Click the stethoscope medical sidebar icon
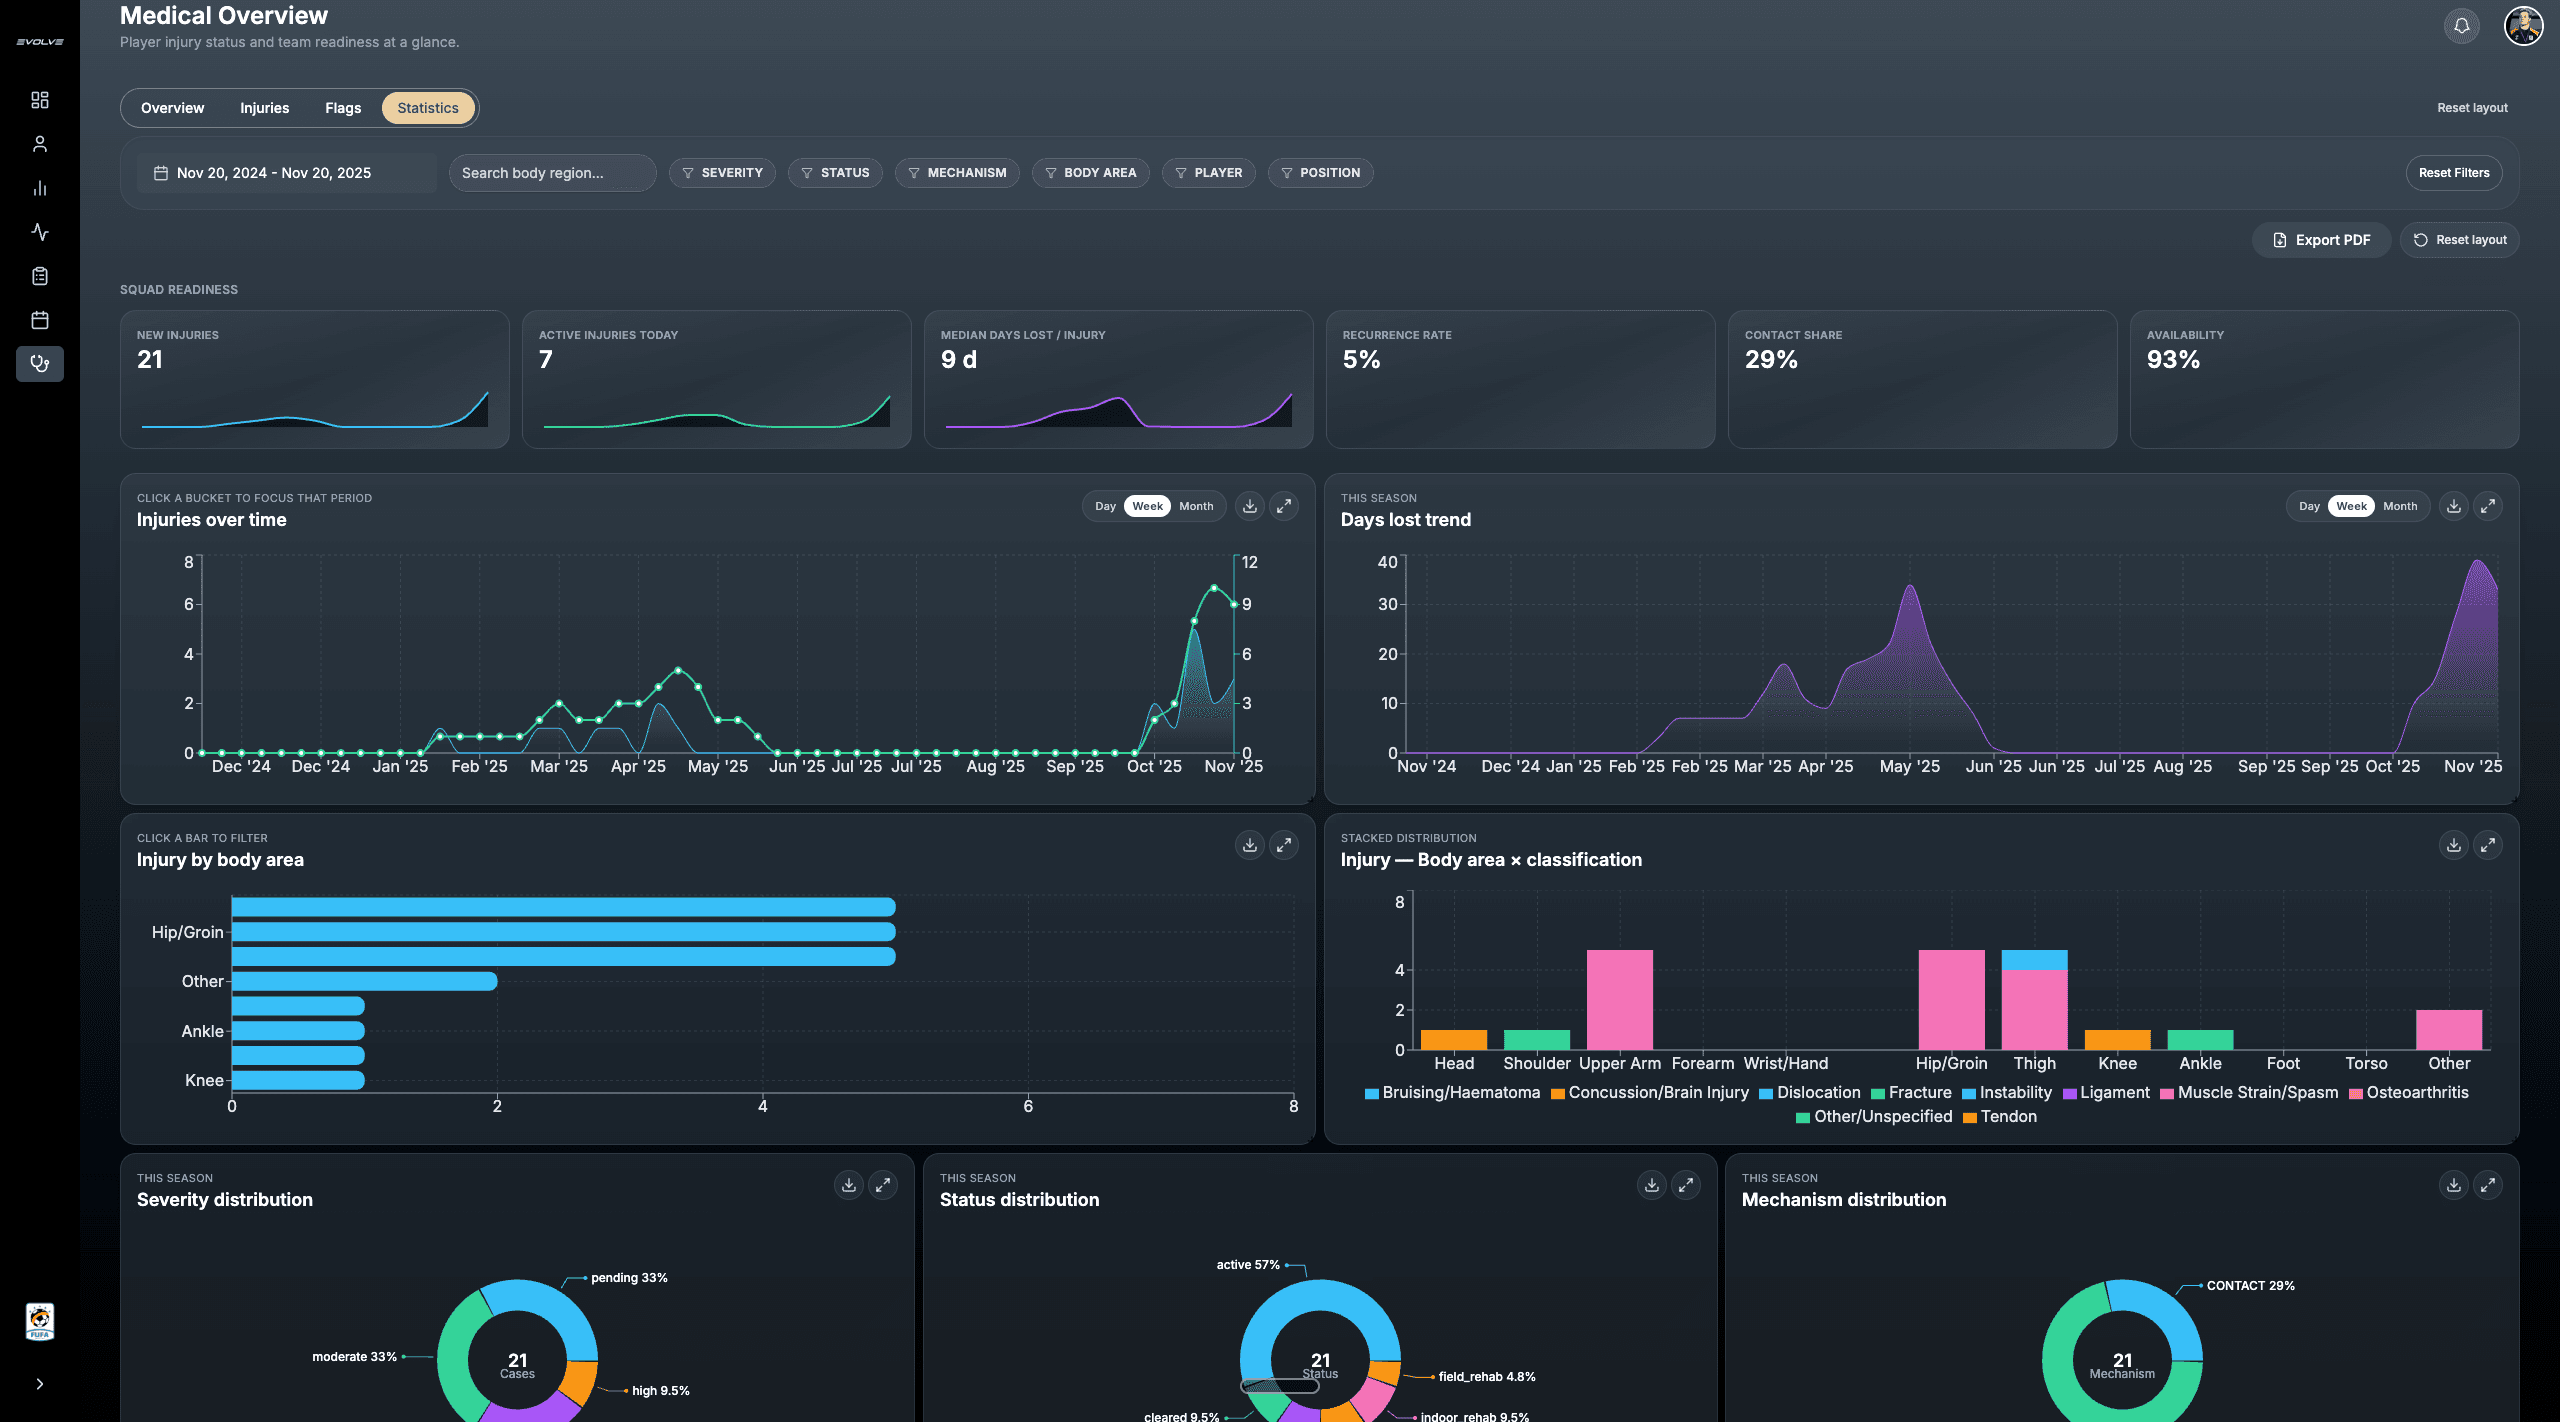The width and height of the screenshot is (2560, 1422). pyautogui.click(x=40, y=364)
